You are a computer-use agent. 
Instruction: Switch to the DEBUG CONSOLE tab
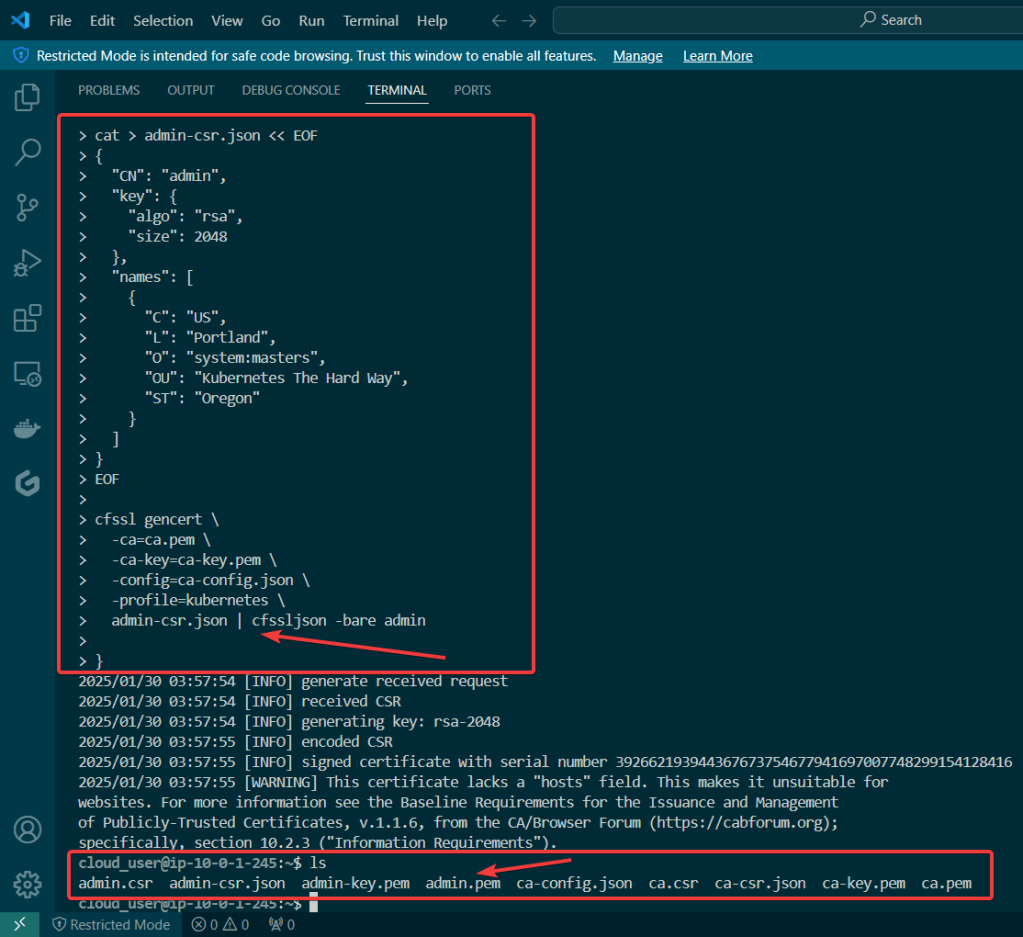[x=291, y=90]
